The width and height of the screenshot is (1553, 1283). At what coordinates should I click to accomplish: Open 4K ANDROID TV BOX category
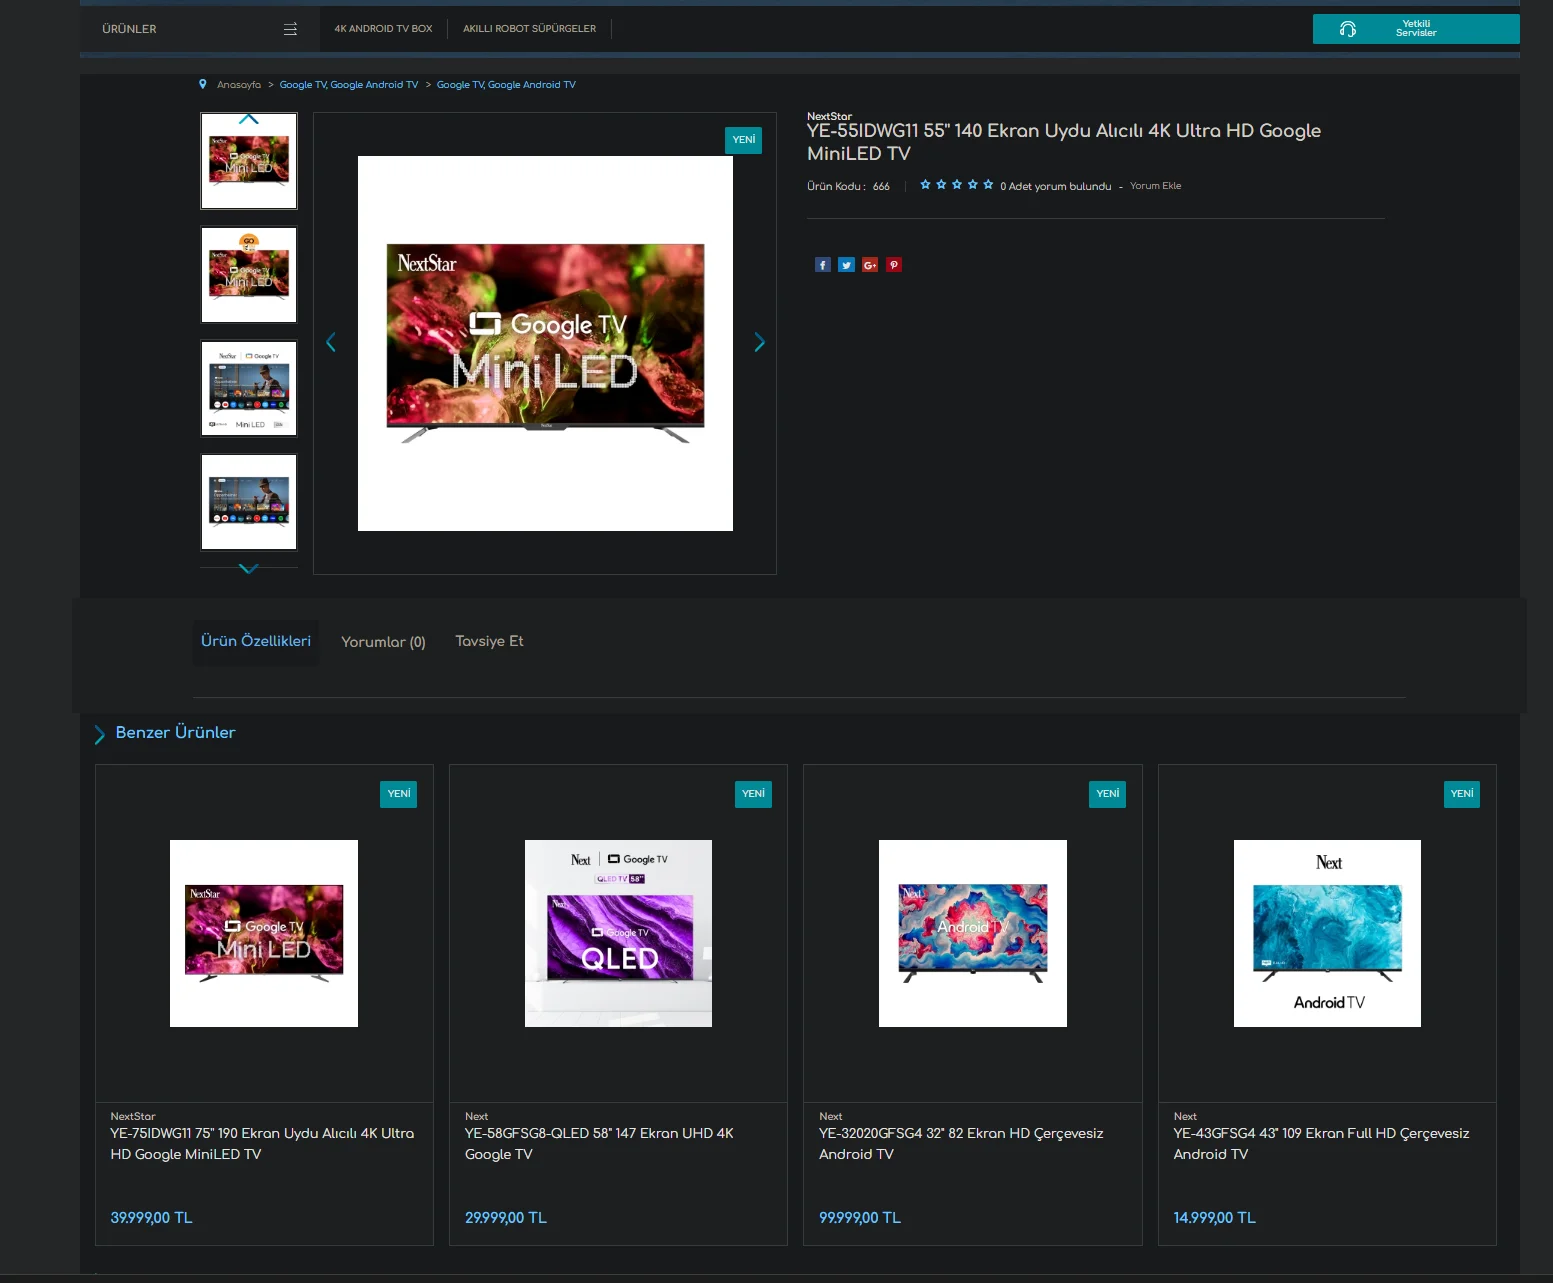[x=384, y=29]
